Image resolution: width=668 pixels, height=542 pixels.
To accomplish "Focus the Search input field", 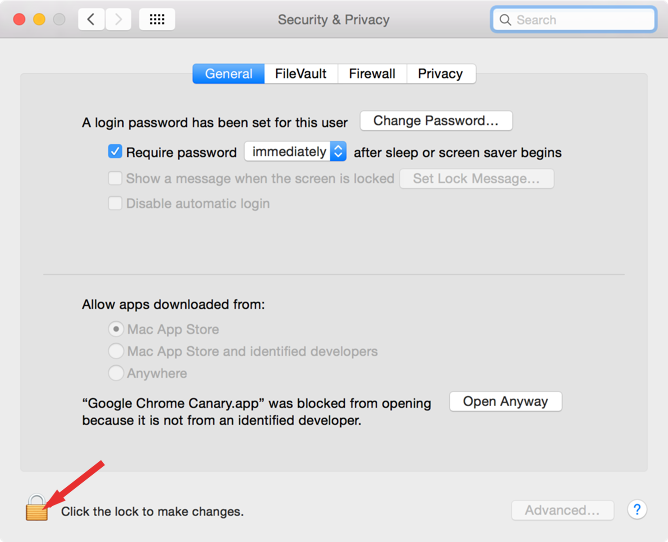I will [573, 20].
